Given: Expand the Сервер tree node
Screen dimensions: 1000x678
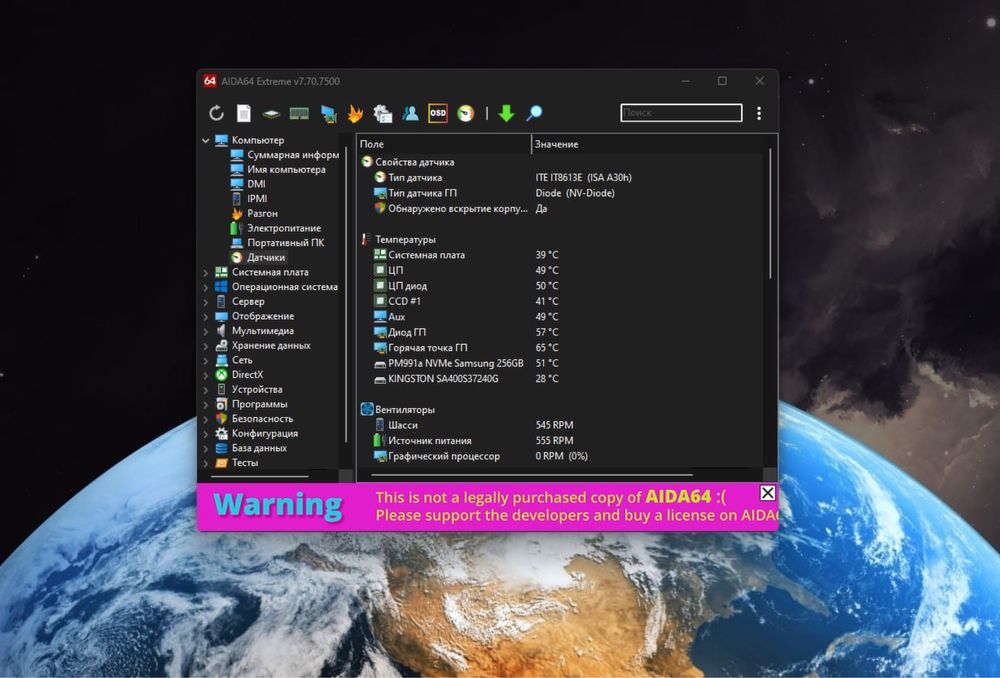Looking at the screenshot, I should (205, 302).
